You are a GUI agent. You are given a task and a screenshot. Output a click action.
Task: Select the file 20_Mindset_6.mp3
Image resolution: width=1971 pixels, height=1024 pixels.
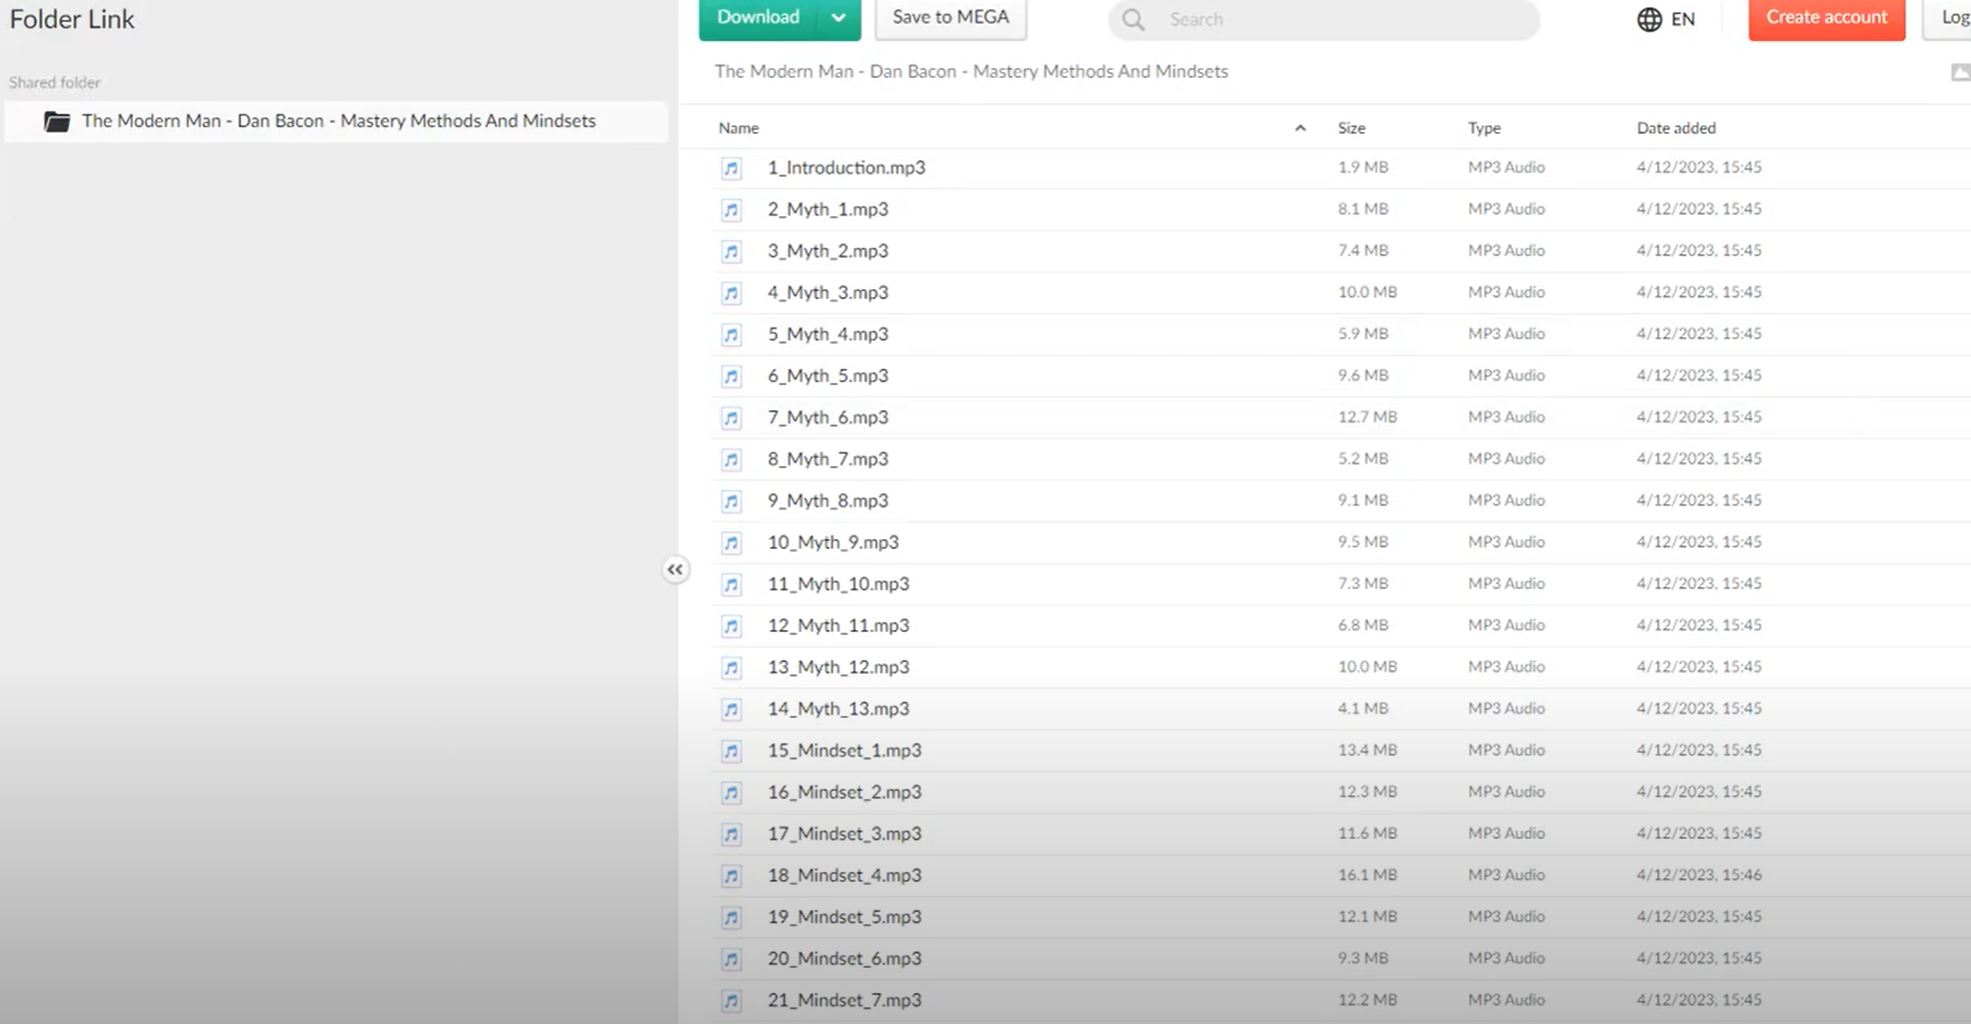[844, 960]
